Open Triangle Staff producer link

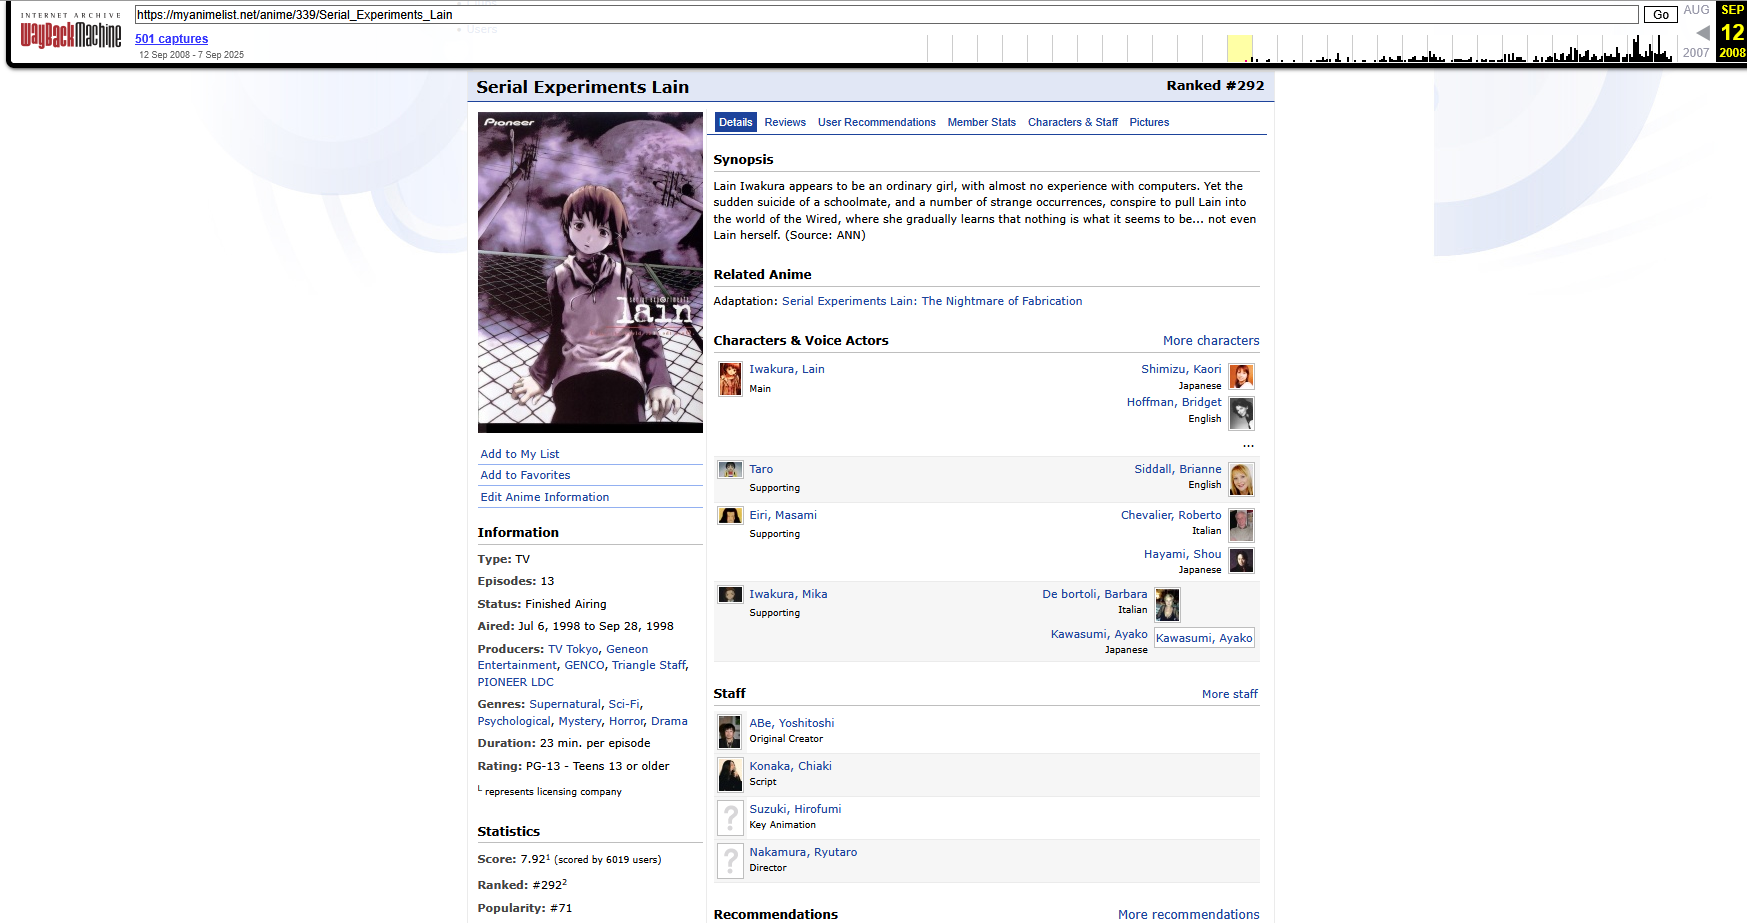[649, 665]
